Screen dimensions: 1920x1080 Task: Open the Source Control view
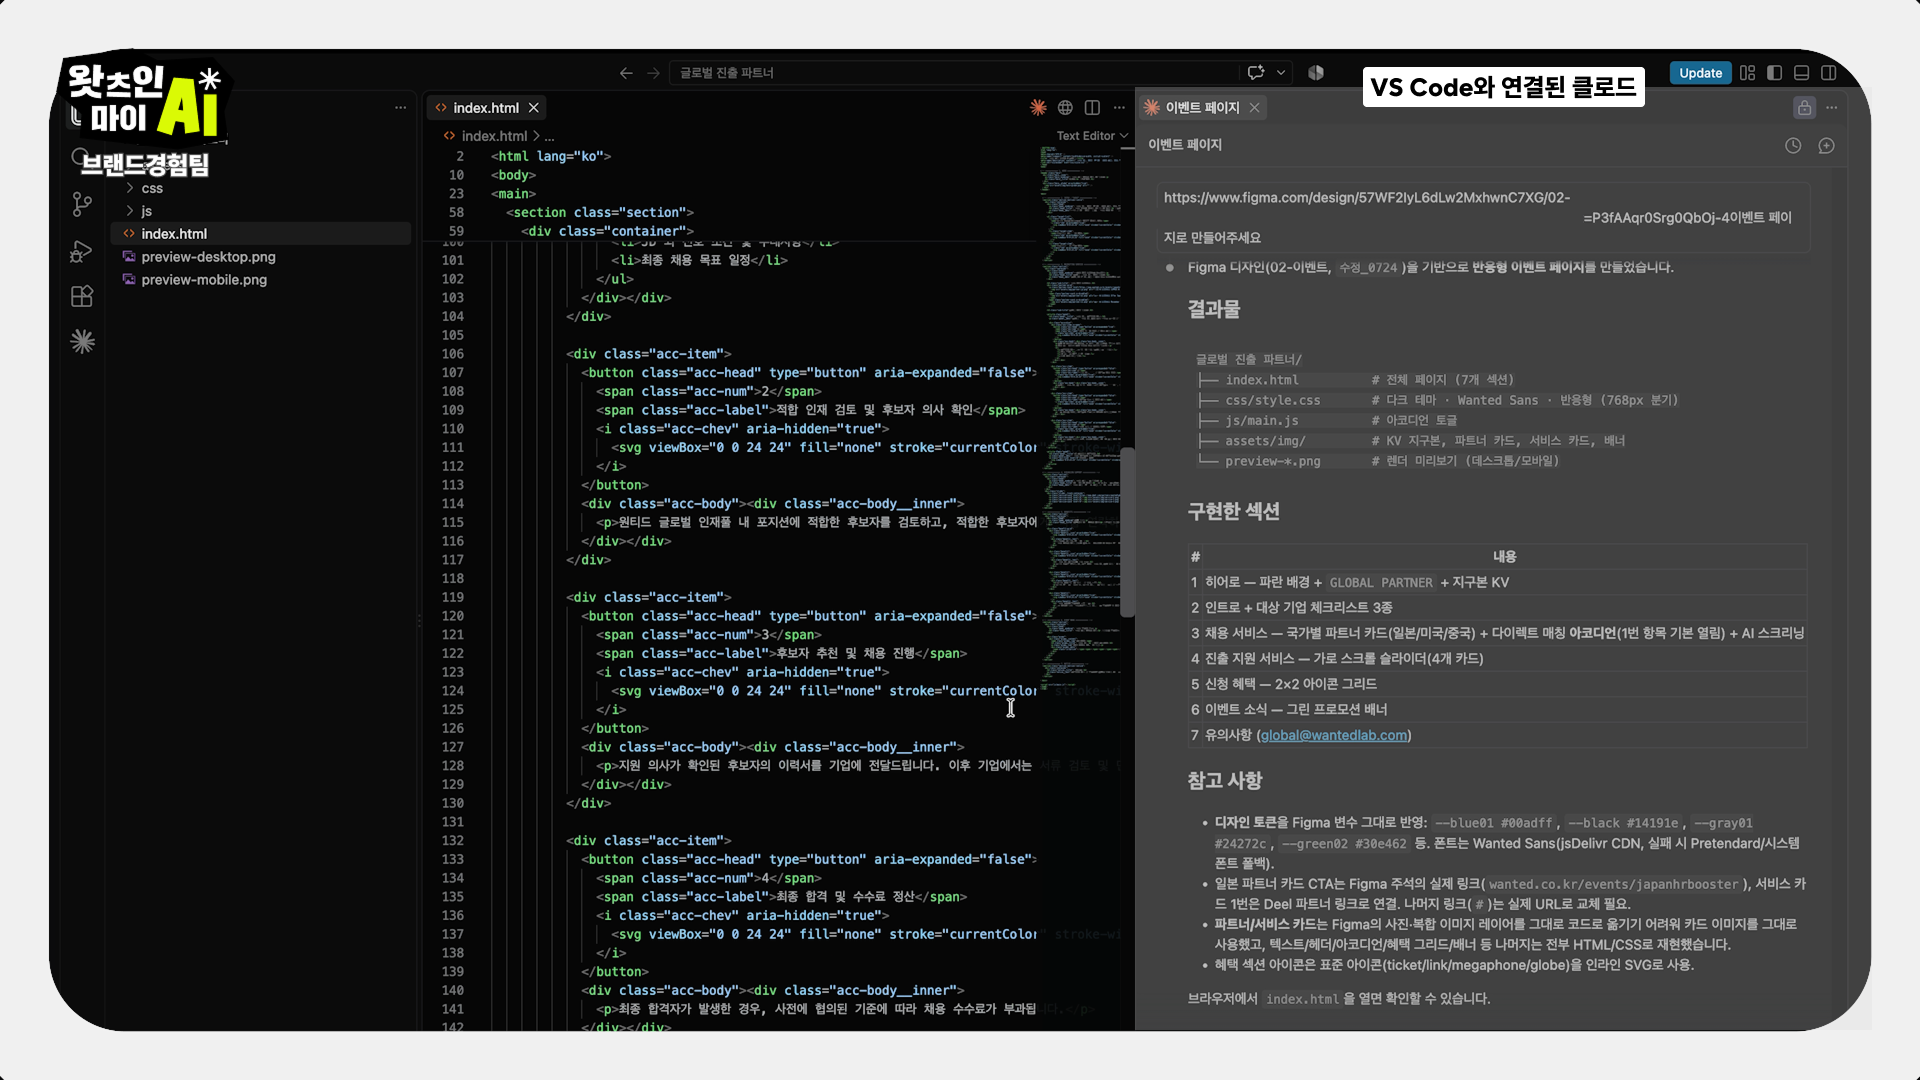coord(82,205)
